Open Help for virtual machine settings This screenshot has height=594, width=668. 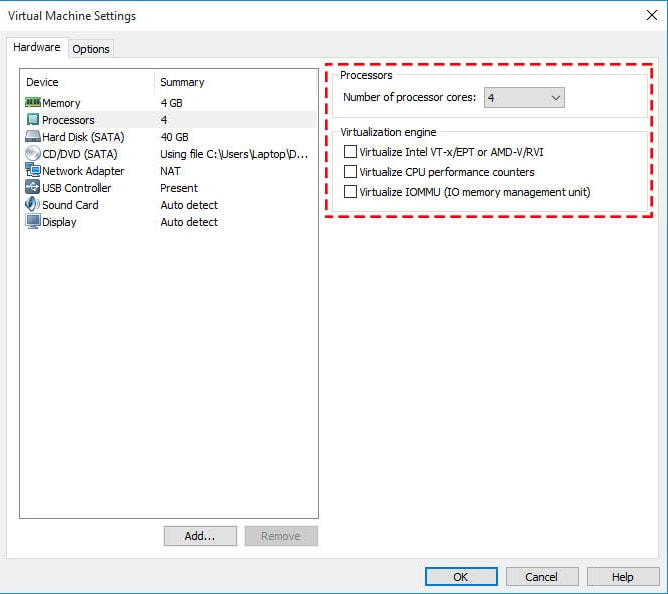tap(622, 577)
